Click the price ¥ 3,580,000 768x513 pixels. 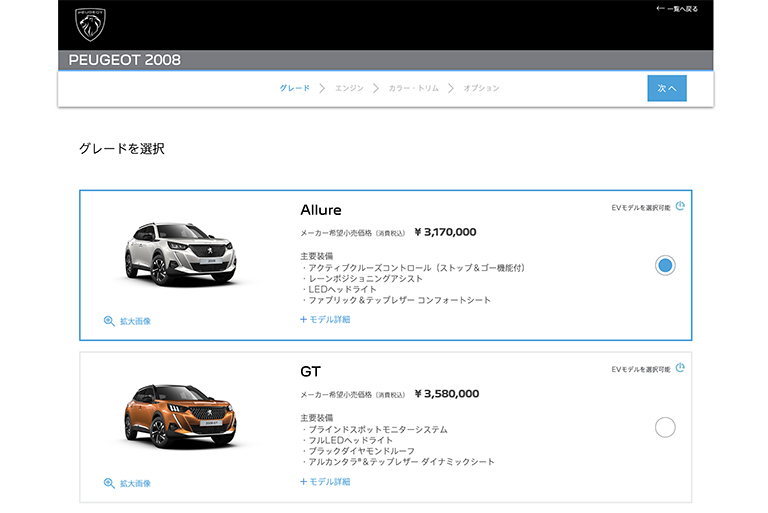pos(447,394)
